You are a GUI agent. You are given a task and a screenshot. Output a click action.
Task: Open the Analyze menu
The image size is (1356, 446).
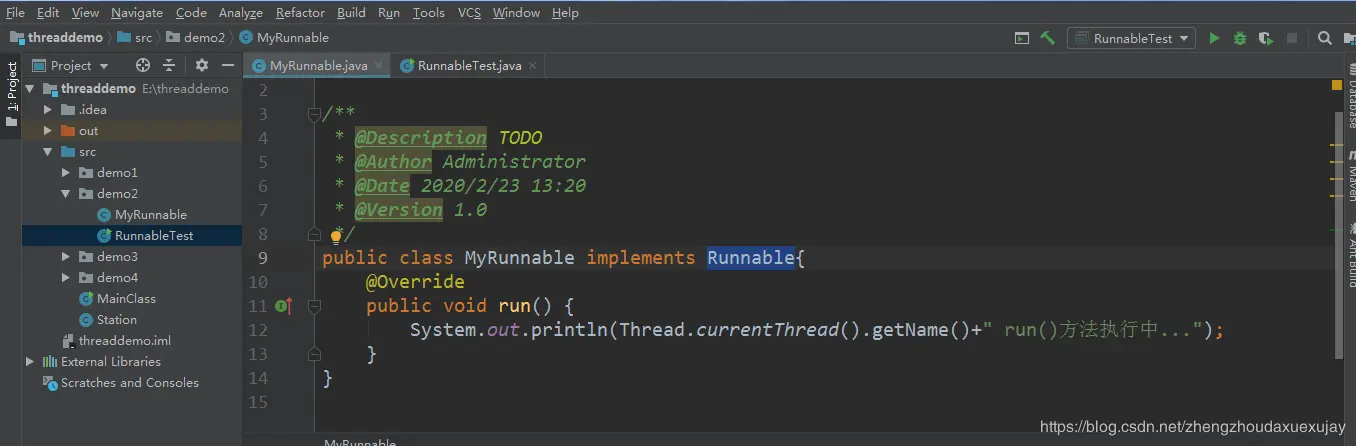point(240,13)
